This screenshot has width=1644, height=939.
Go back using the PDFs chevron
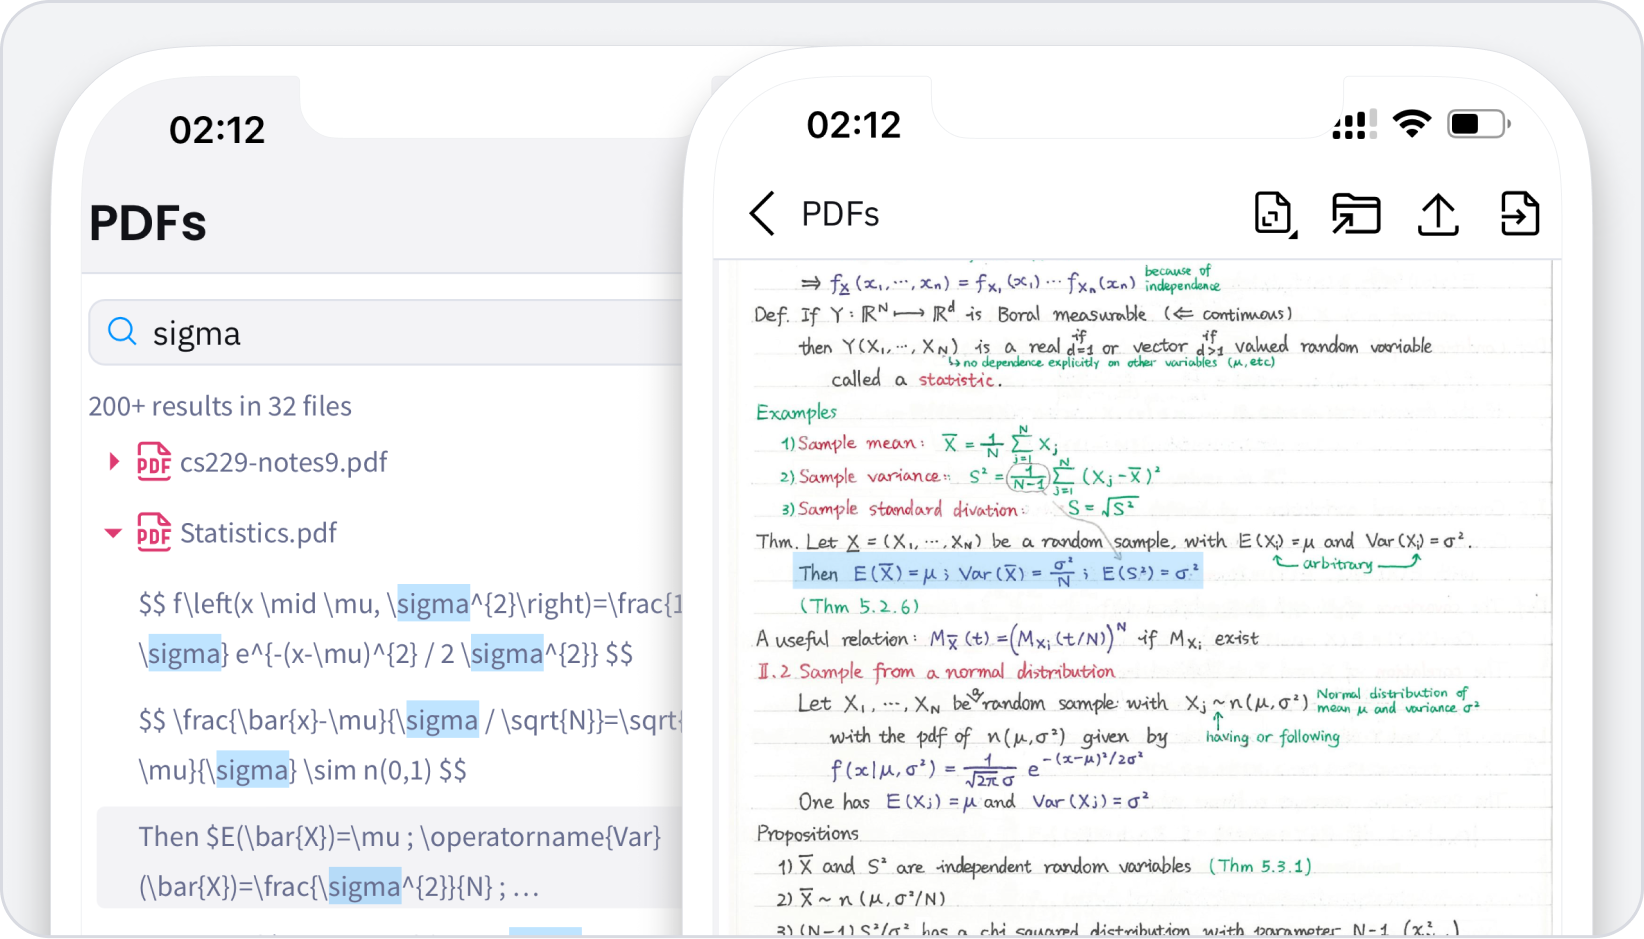pyautogui.click(x=762, y=213)
